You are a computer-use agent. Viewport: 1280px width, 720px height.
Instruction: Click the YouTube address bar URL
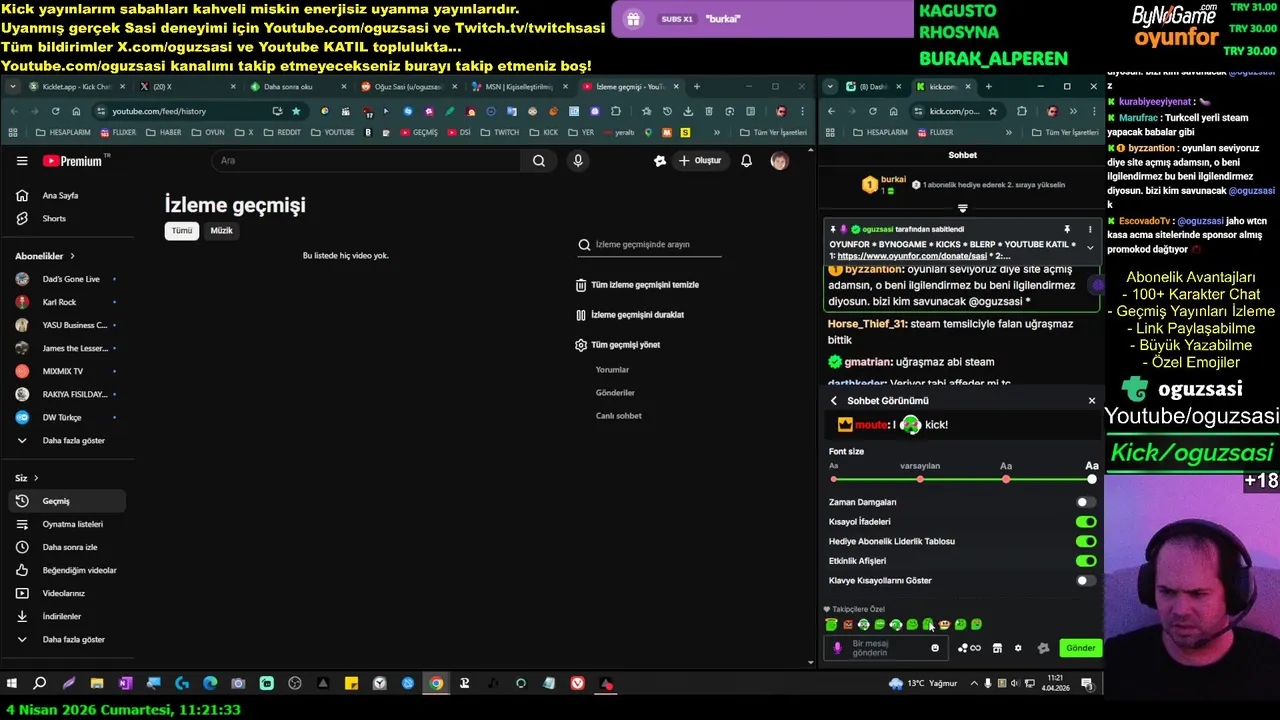click(x=159, y=111)
